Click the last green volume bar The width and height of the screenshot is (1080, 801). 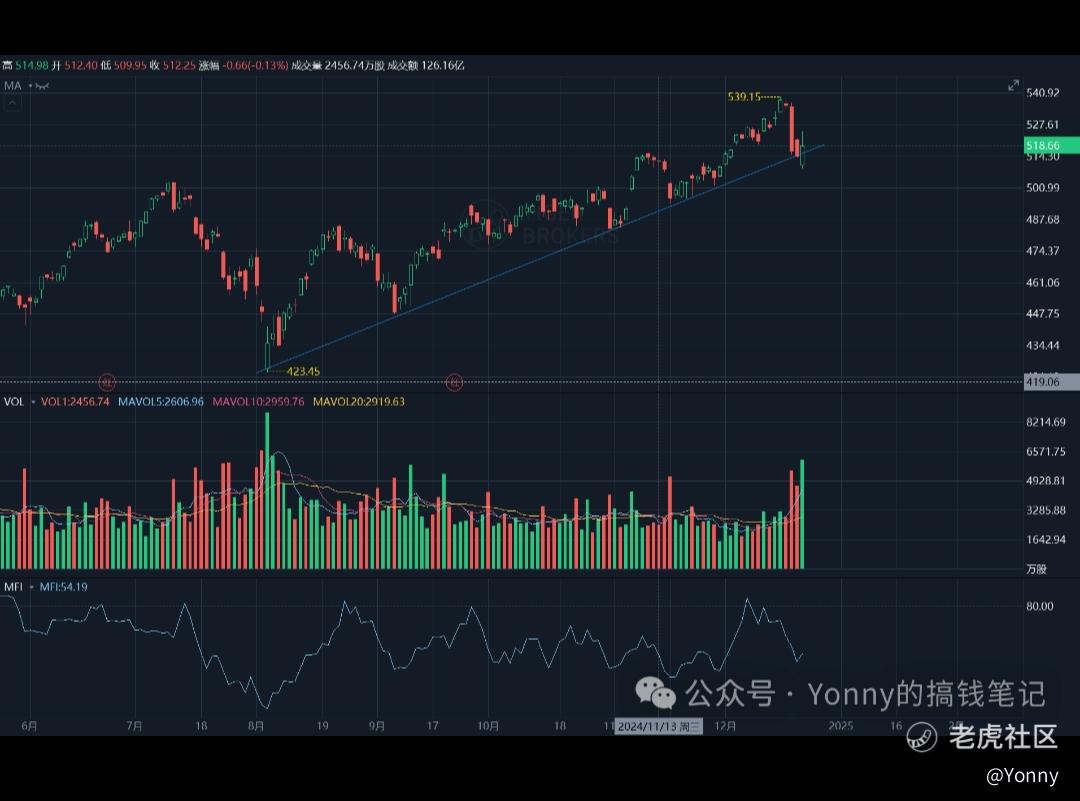[802, 514]
